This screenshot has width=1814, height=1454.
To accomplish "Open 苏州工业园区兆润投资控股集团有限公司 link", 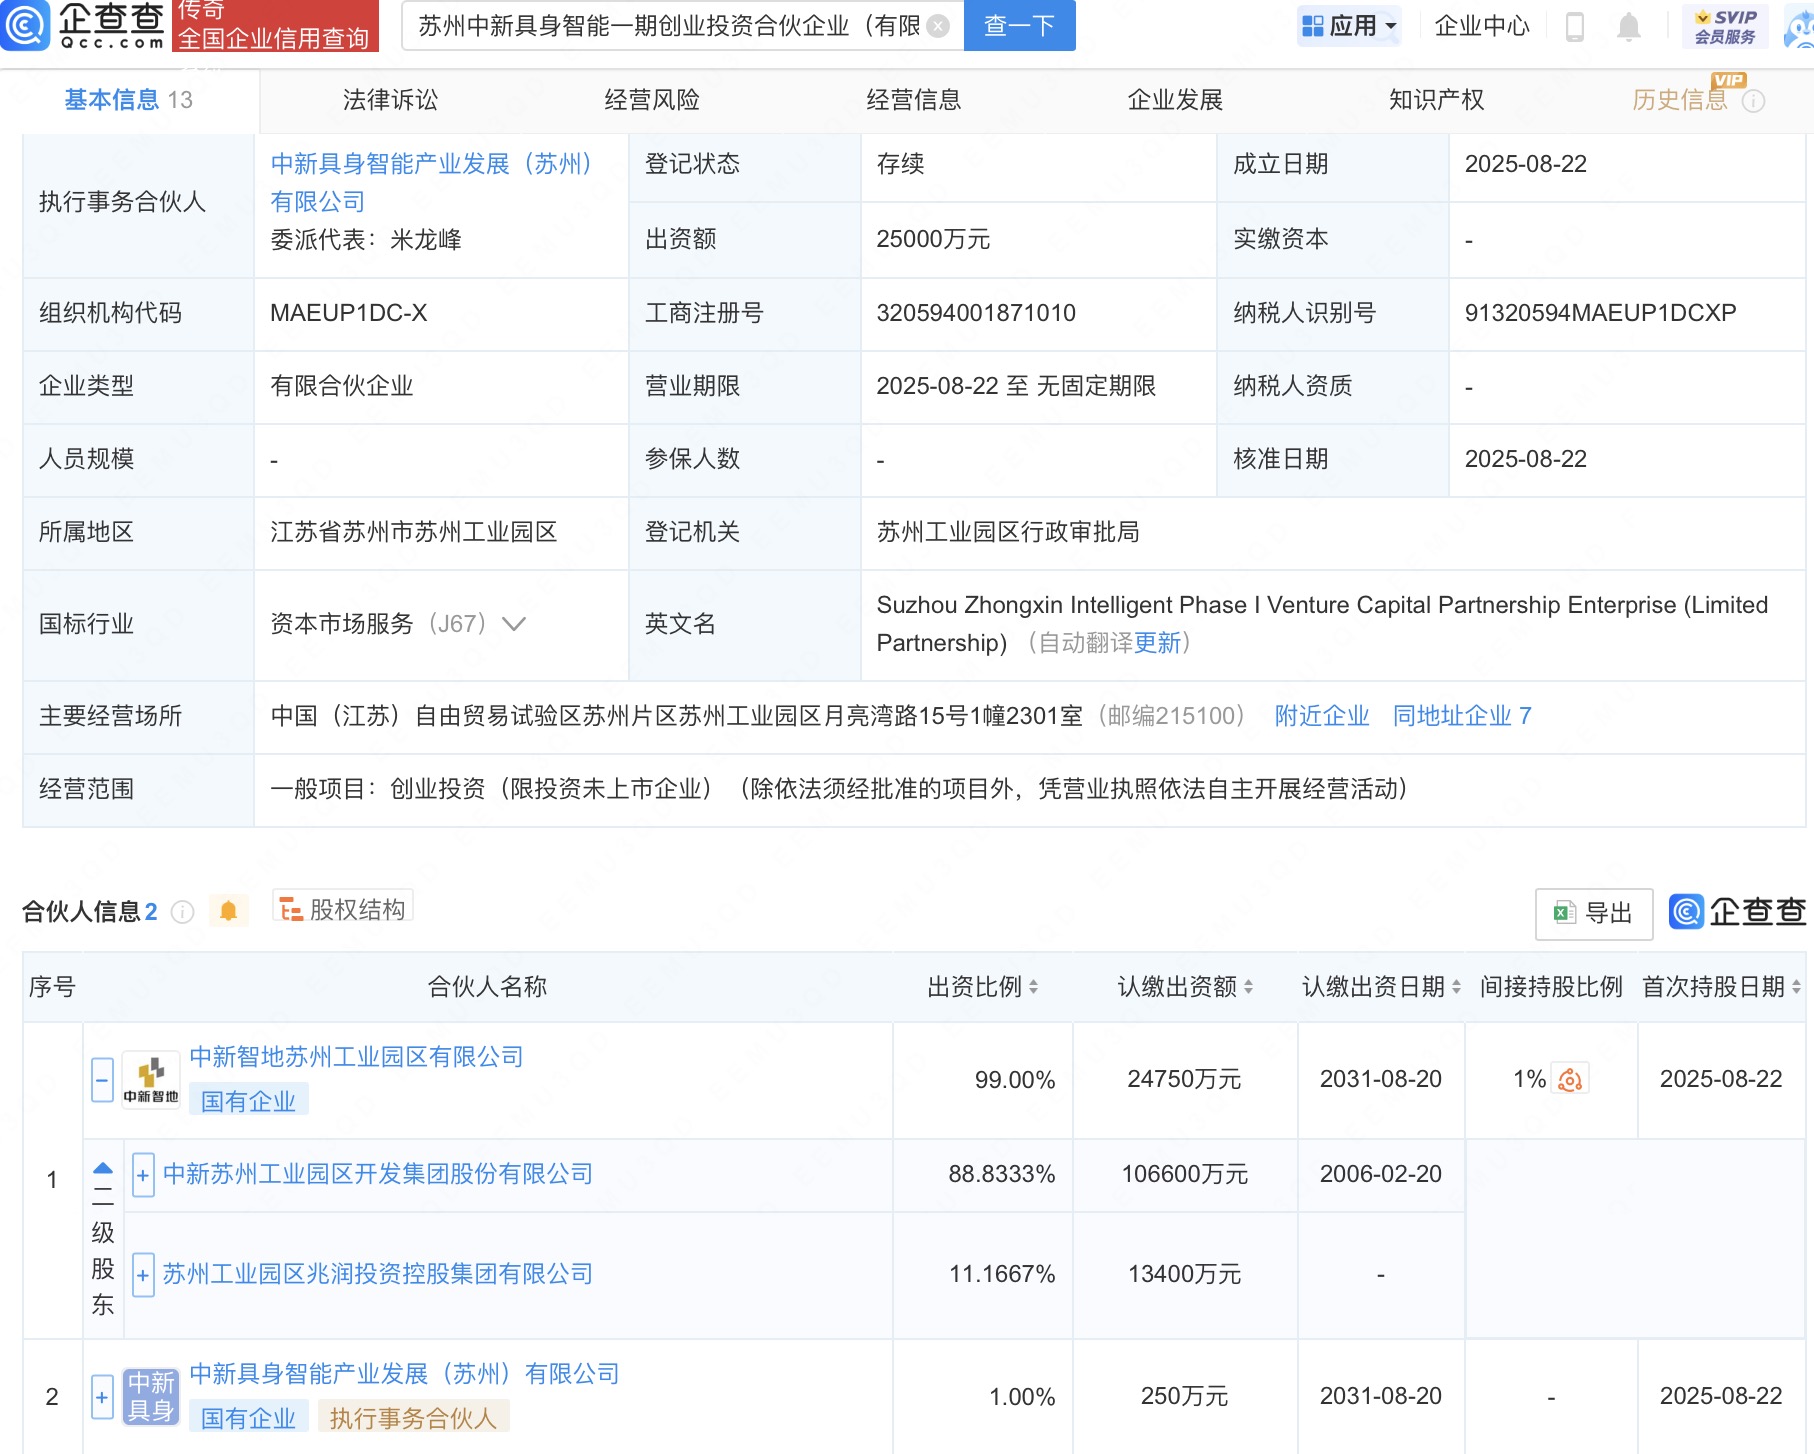I will (x=378, y=1274).
